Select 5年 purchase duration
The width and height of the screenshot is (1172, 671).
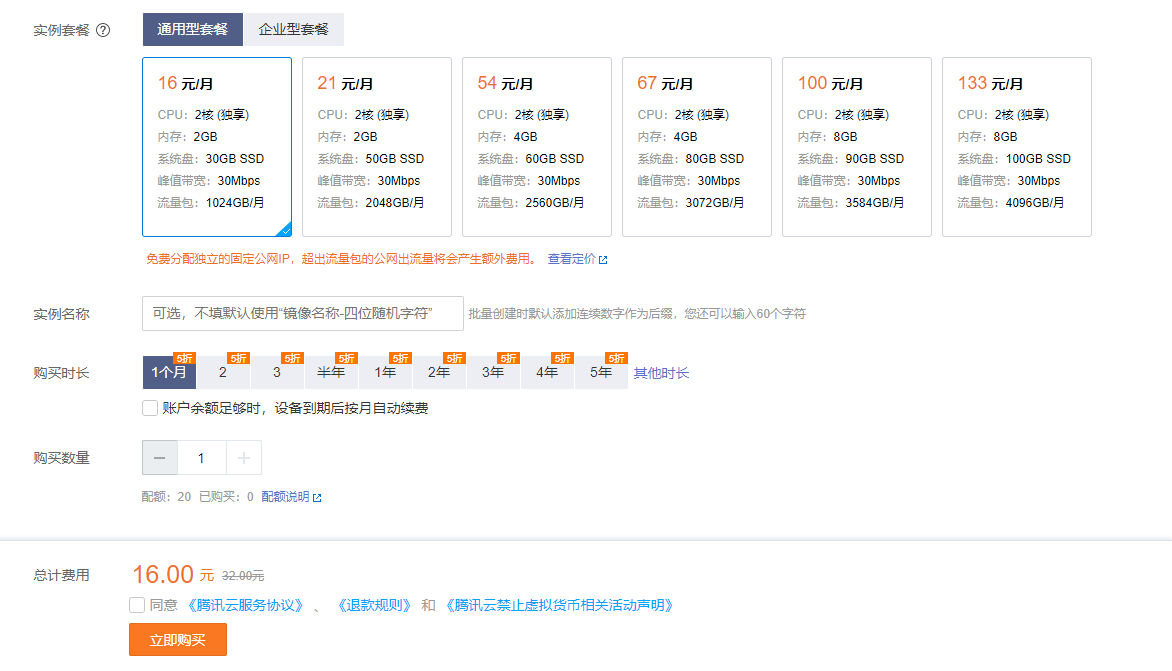[x=601, y=373]
